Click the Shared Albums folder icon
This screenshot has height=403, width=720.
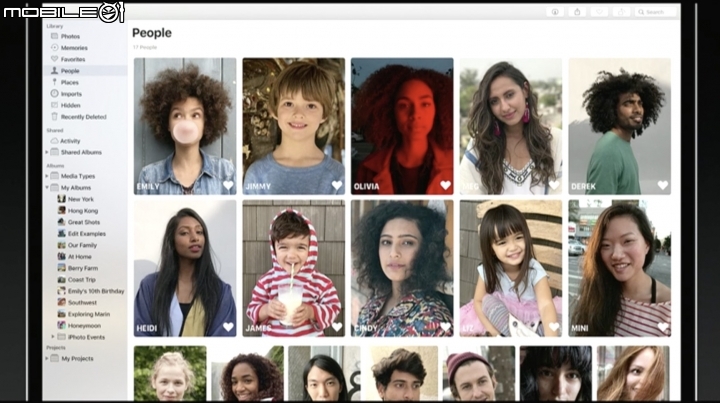tap(55, 152)
